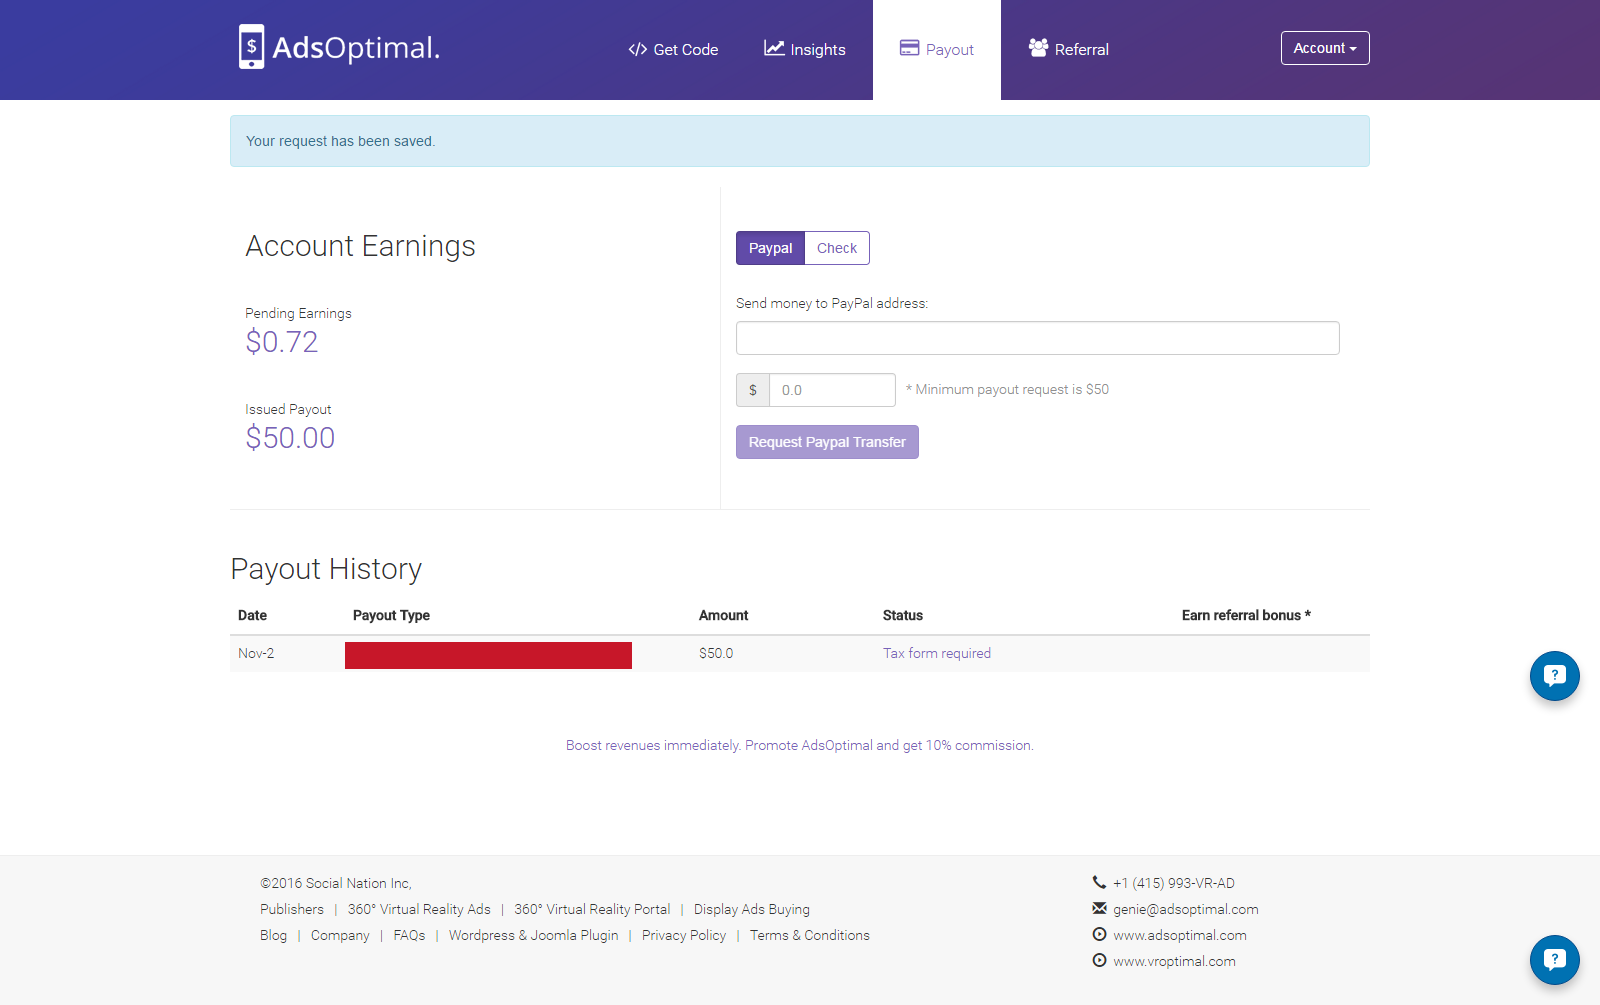1600x1005 pixels.
Task: Click the $0.72 pending earnings value
Action: click(x=282, y=342)
